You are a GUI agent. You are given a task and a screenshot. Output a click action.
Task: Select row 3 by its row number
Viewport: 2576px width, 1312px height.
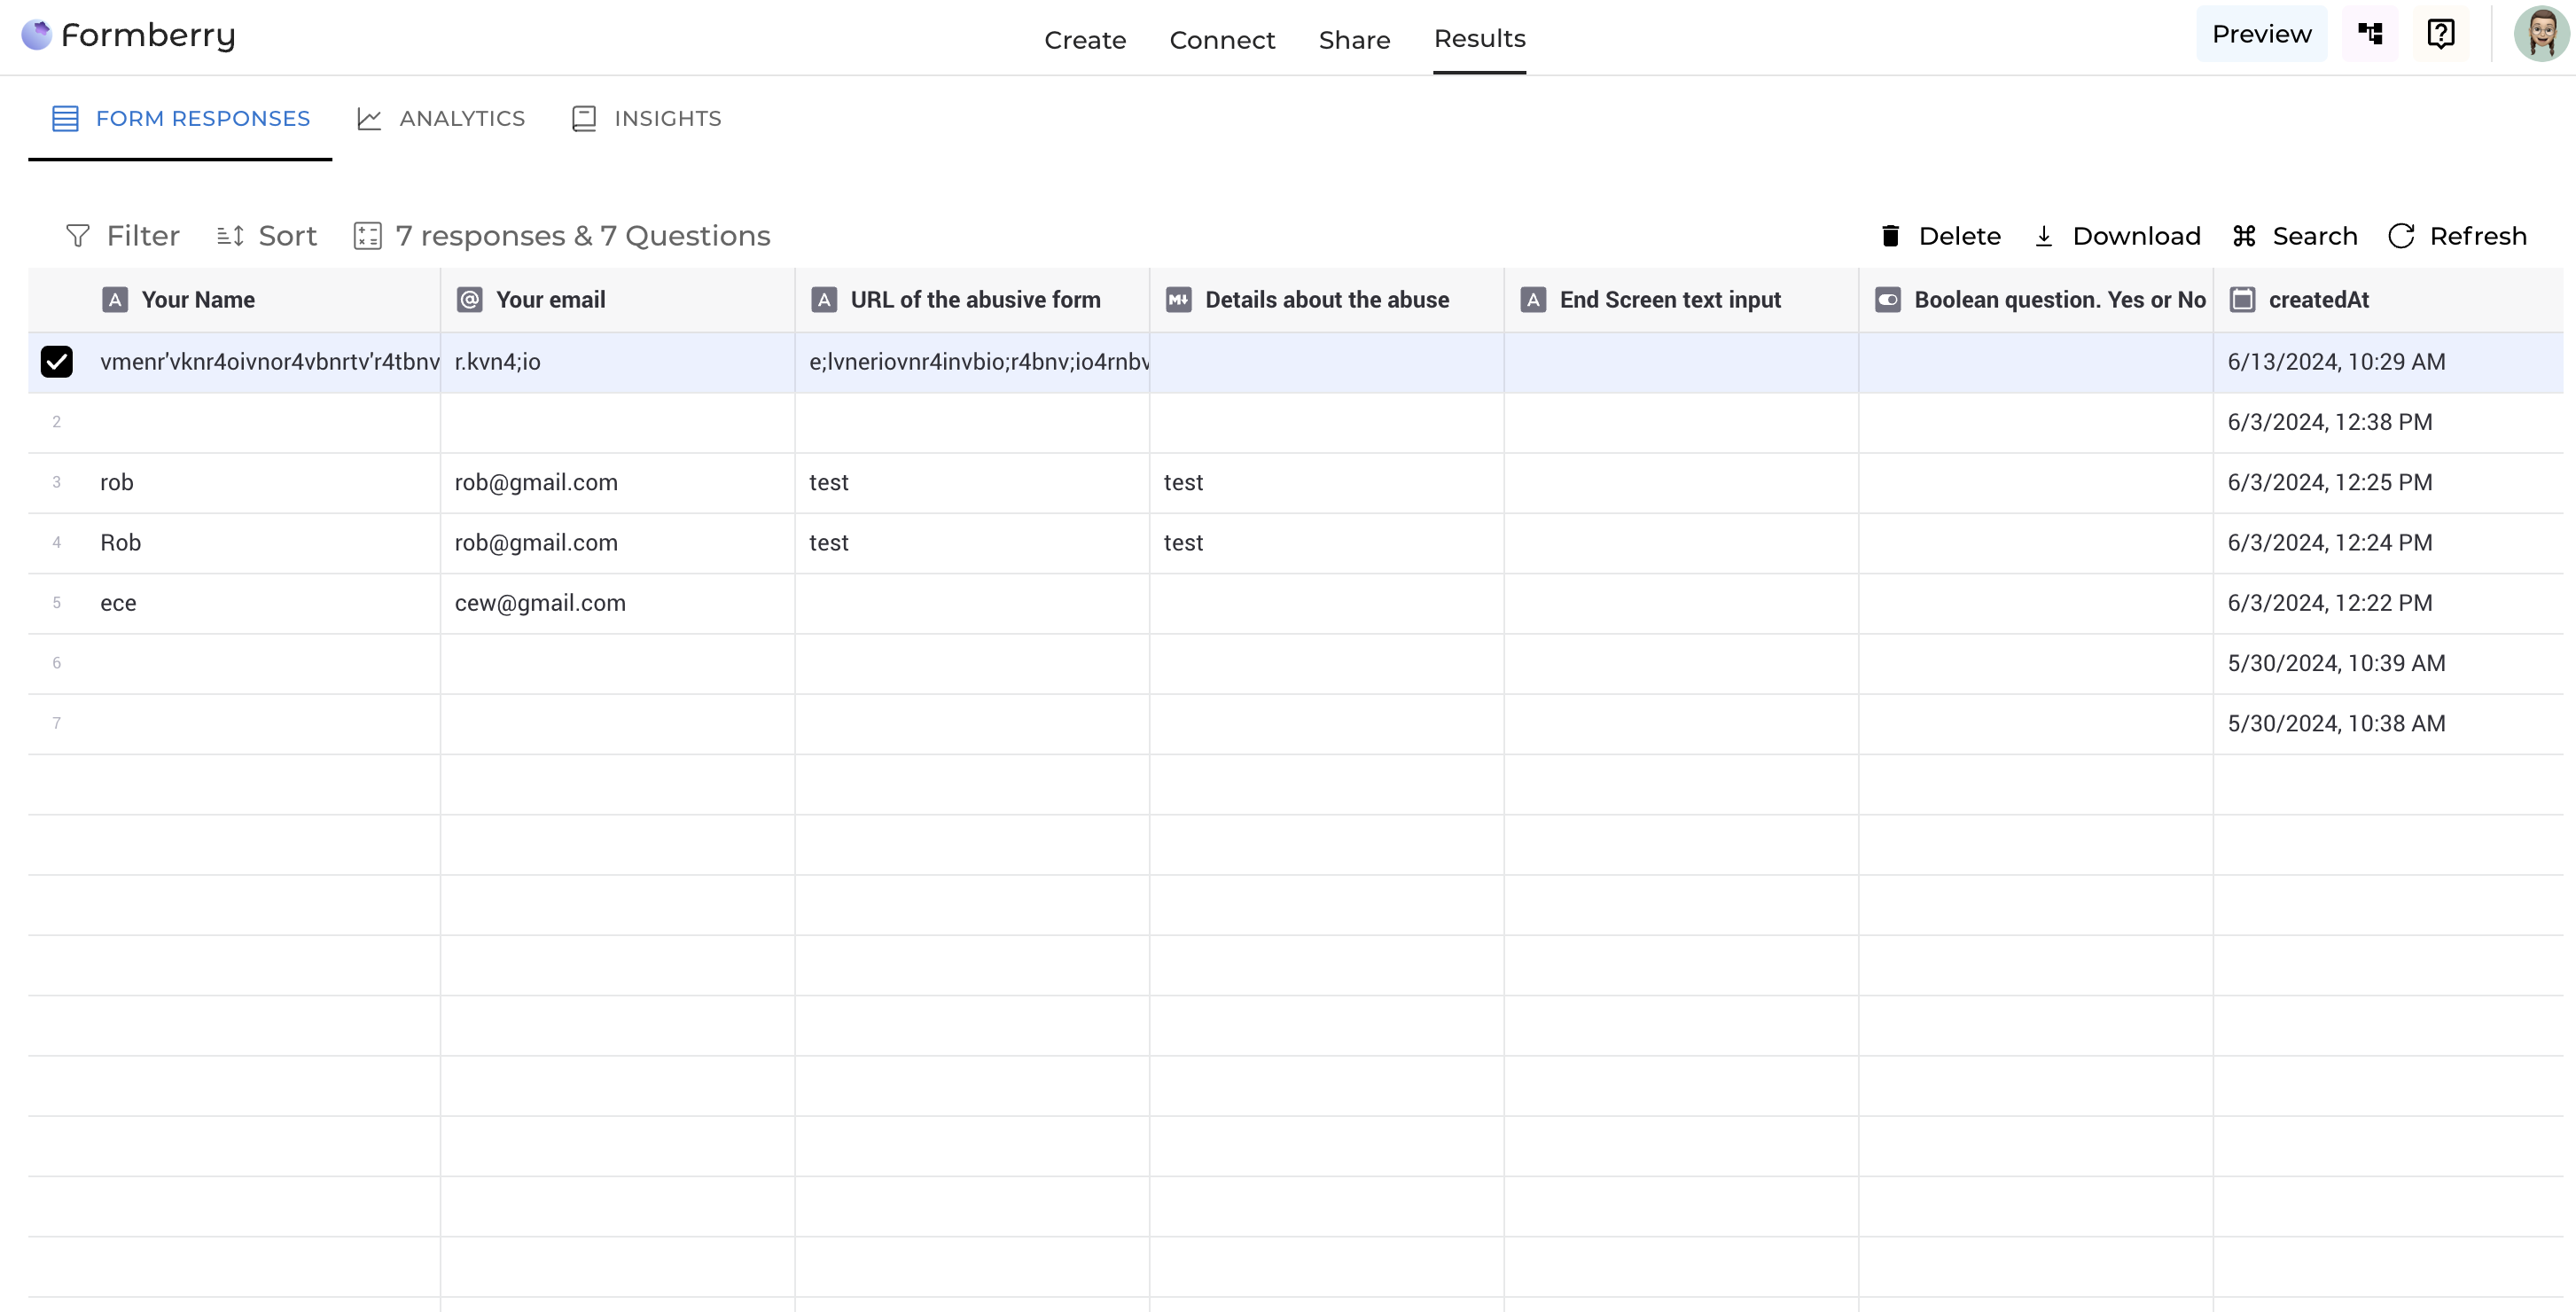click(57, 482)
